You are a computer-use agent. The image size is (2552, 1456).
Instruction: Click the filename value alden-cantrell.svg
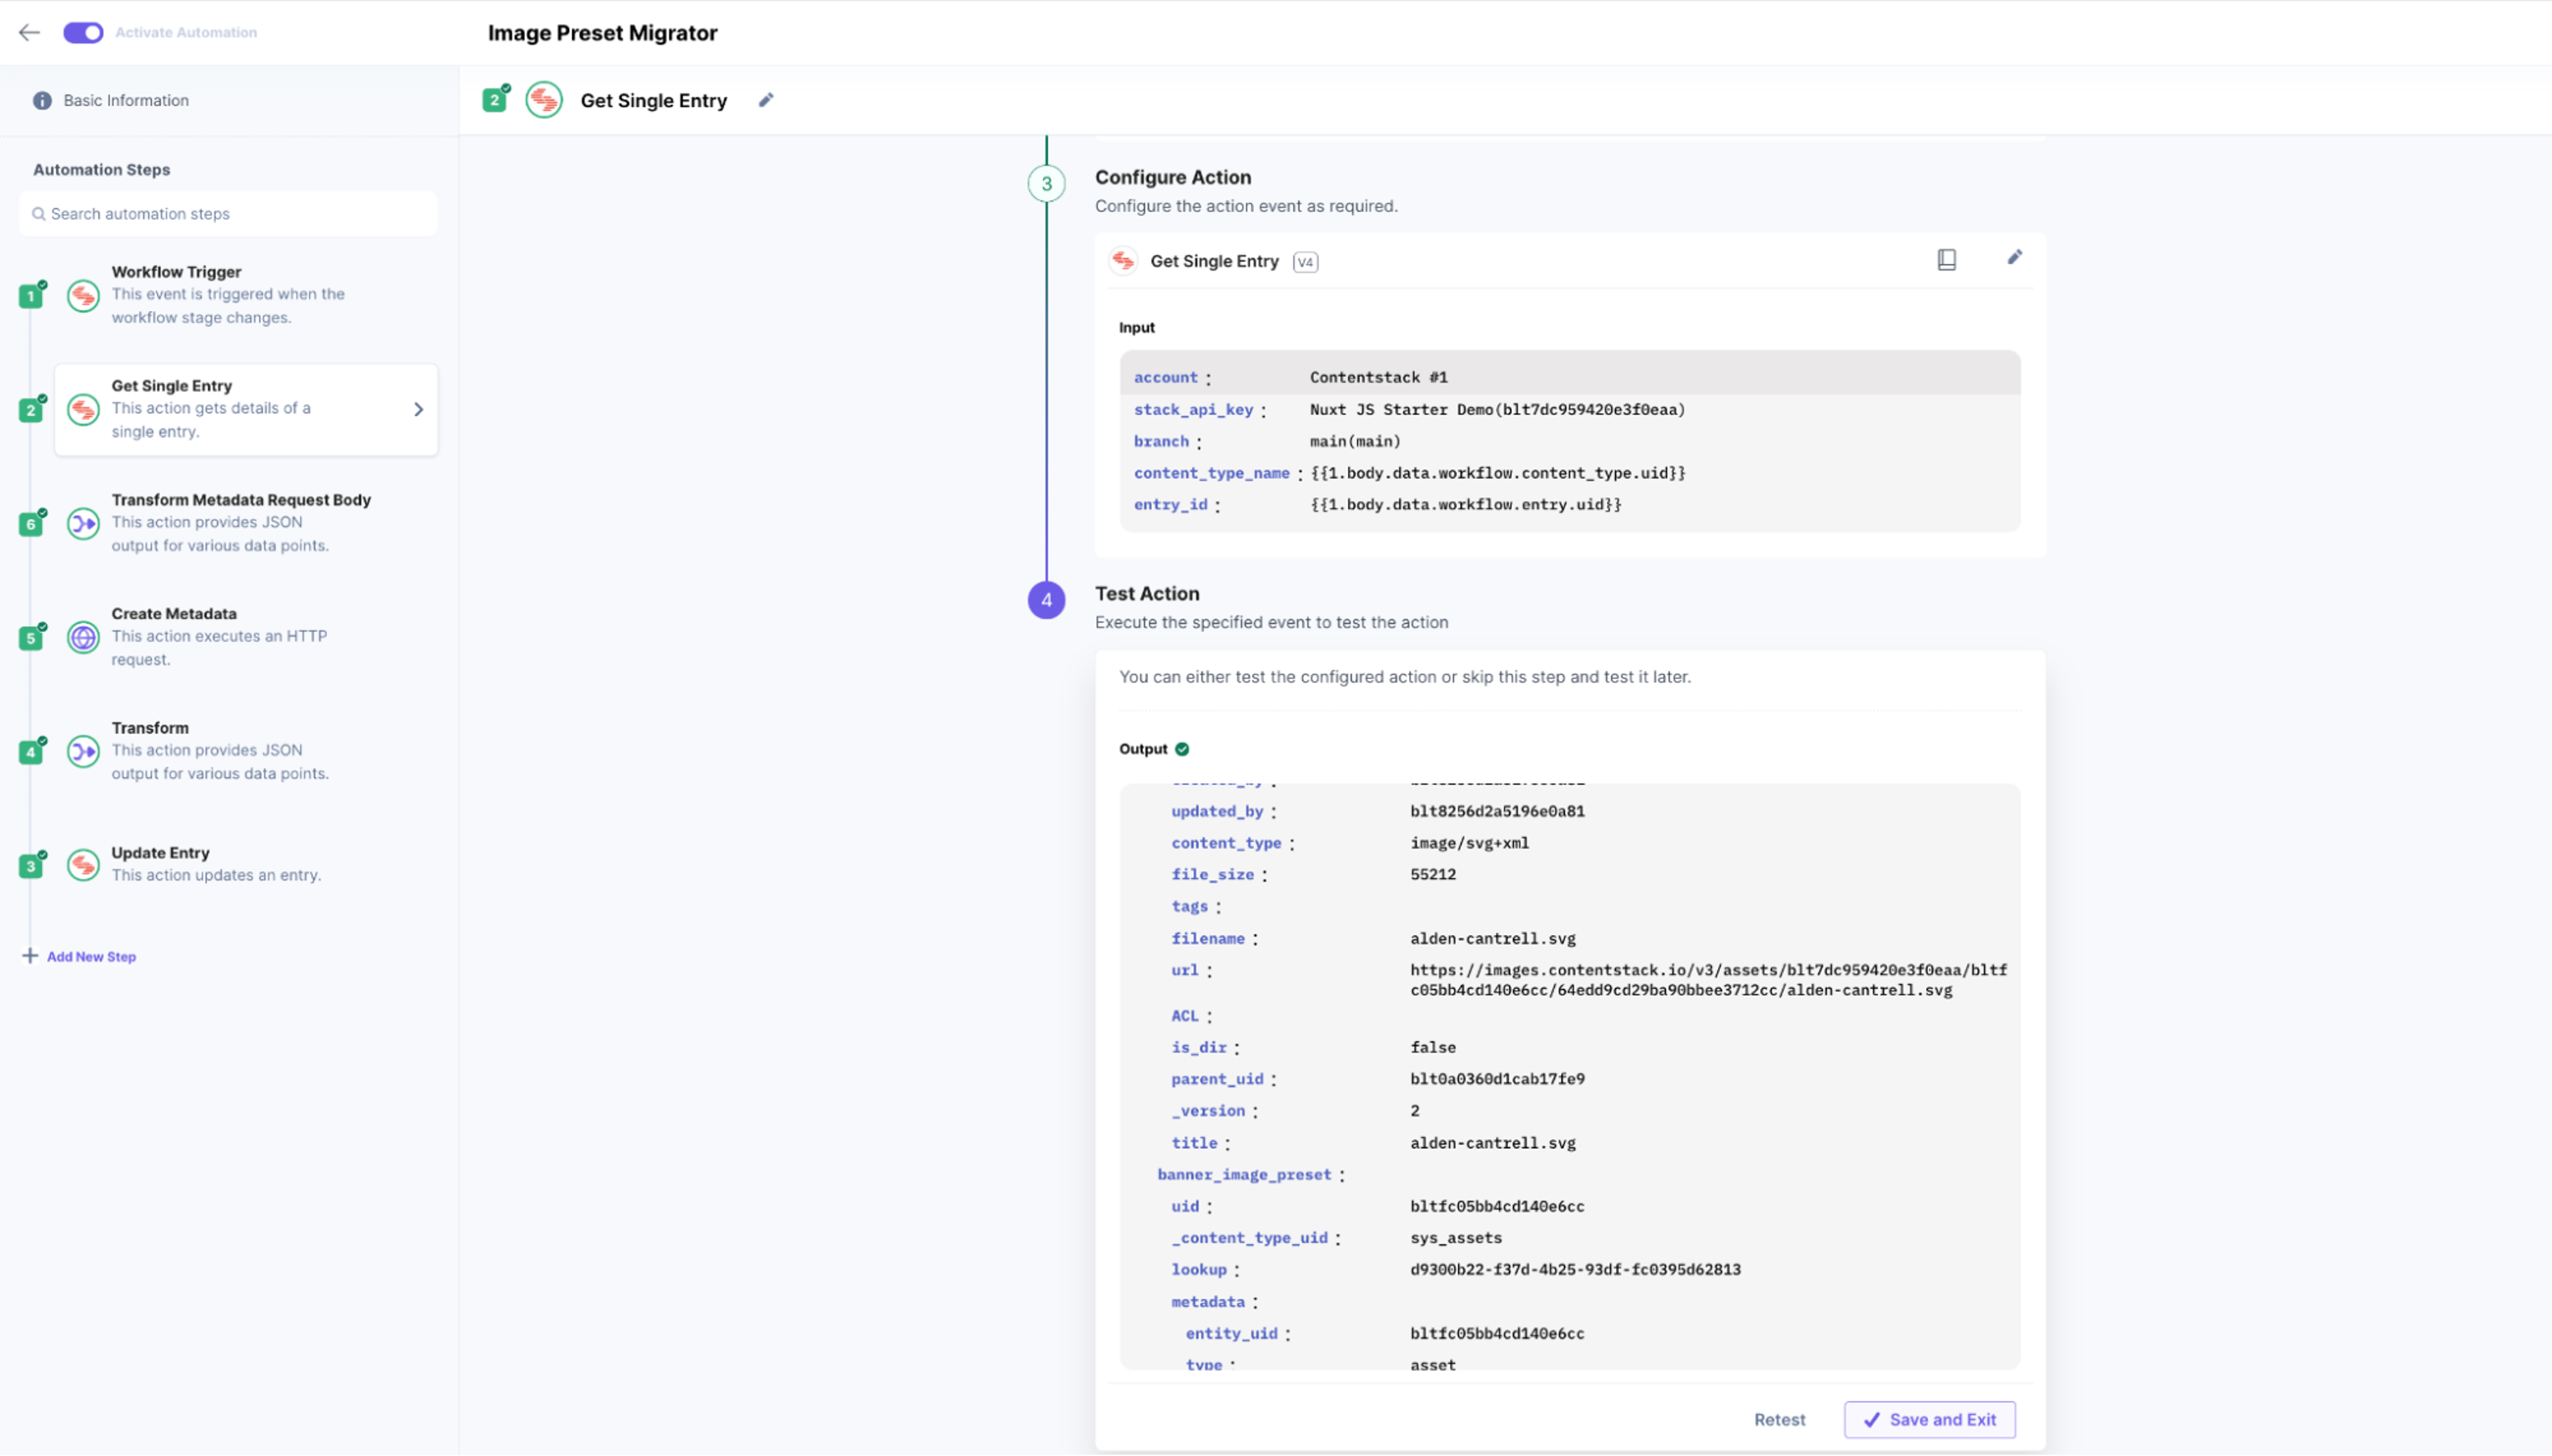(x=1492, y=939)
